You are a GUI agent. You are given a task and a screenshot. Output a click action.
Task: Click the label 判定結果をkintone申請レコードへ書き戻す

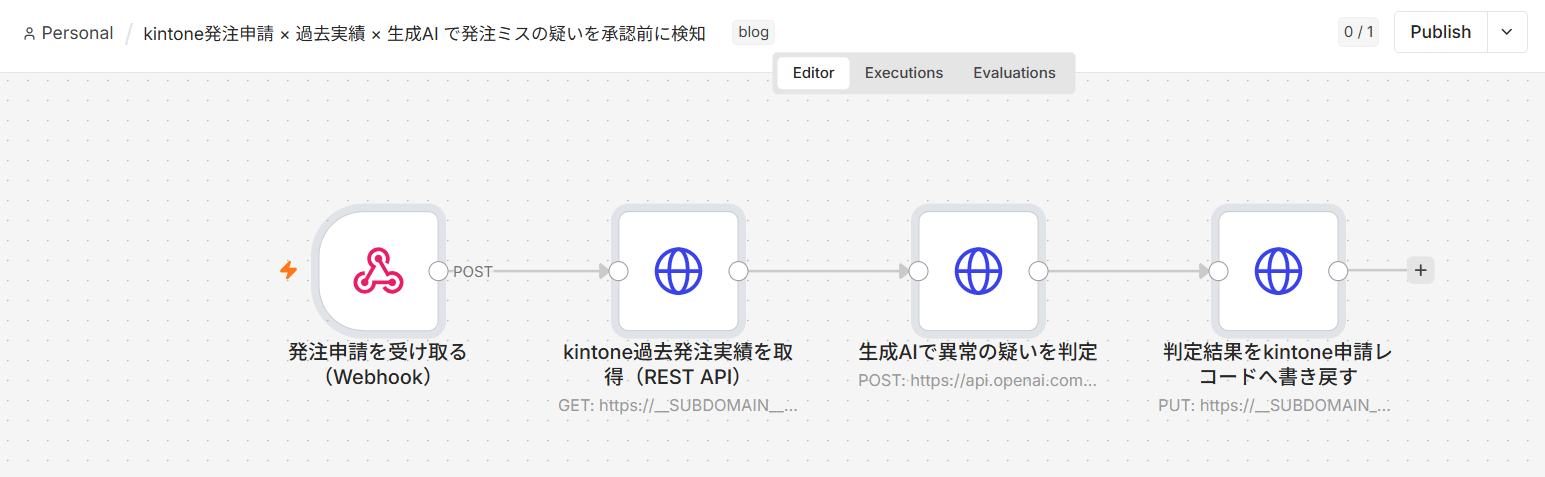click(1278, 364)
